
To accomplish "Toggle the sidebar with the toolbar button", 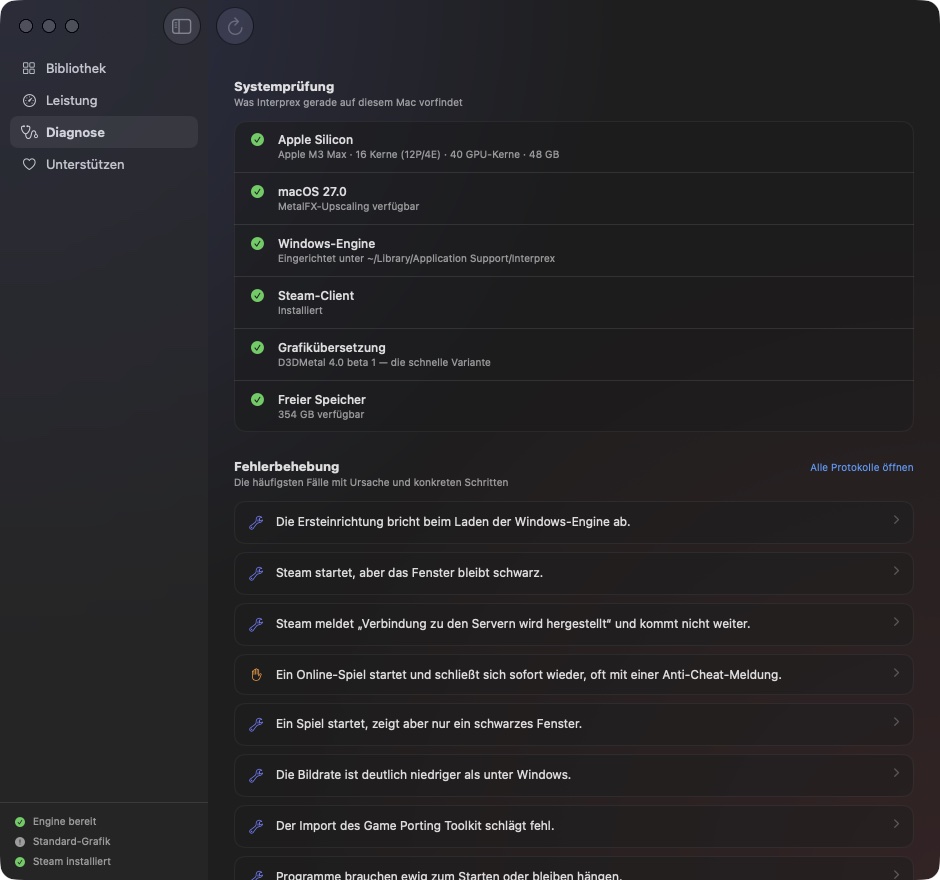I will coord(182,26).
